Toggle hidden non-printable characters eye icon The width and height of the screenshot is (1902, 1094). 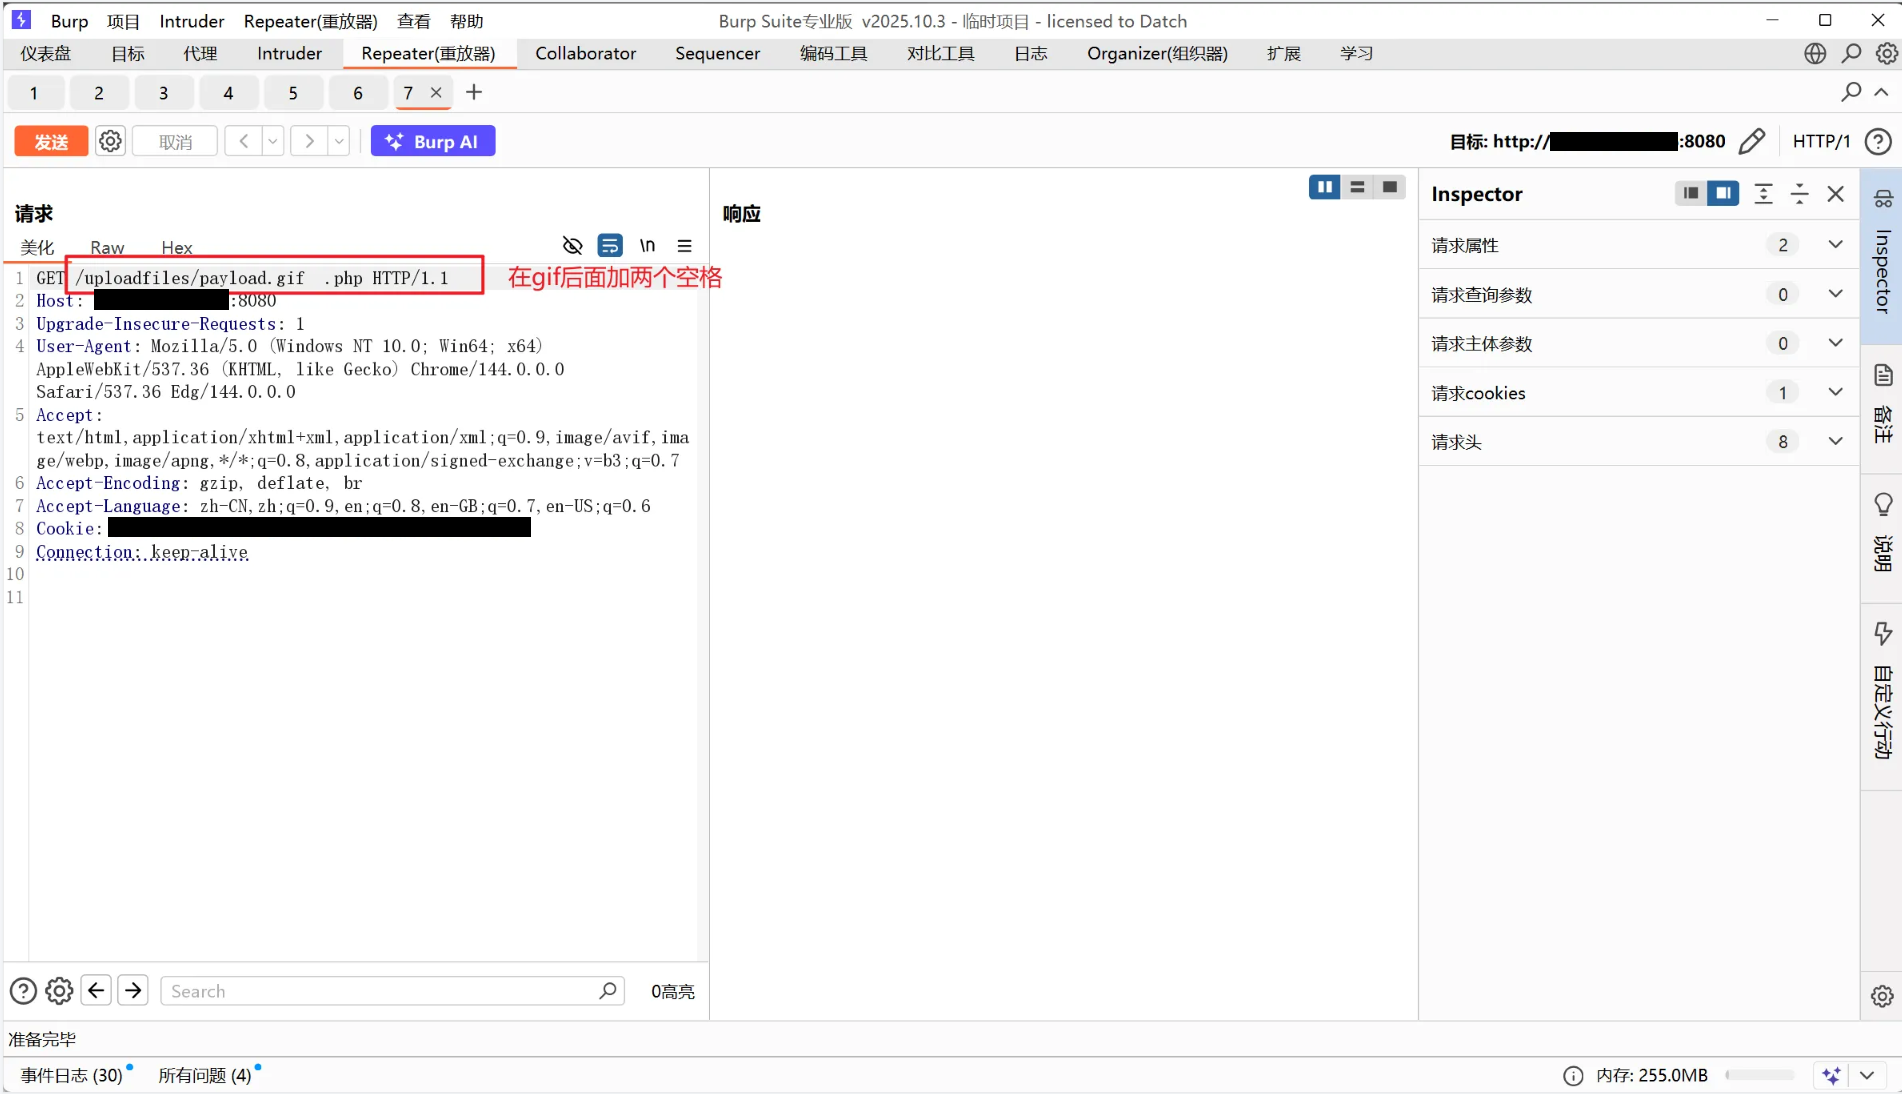click(572, 245)
